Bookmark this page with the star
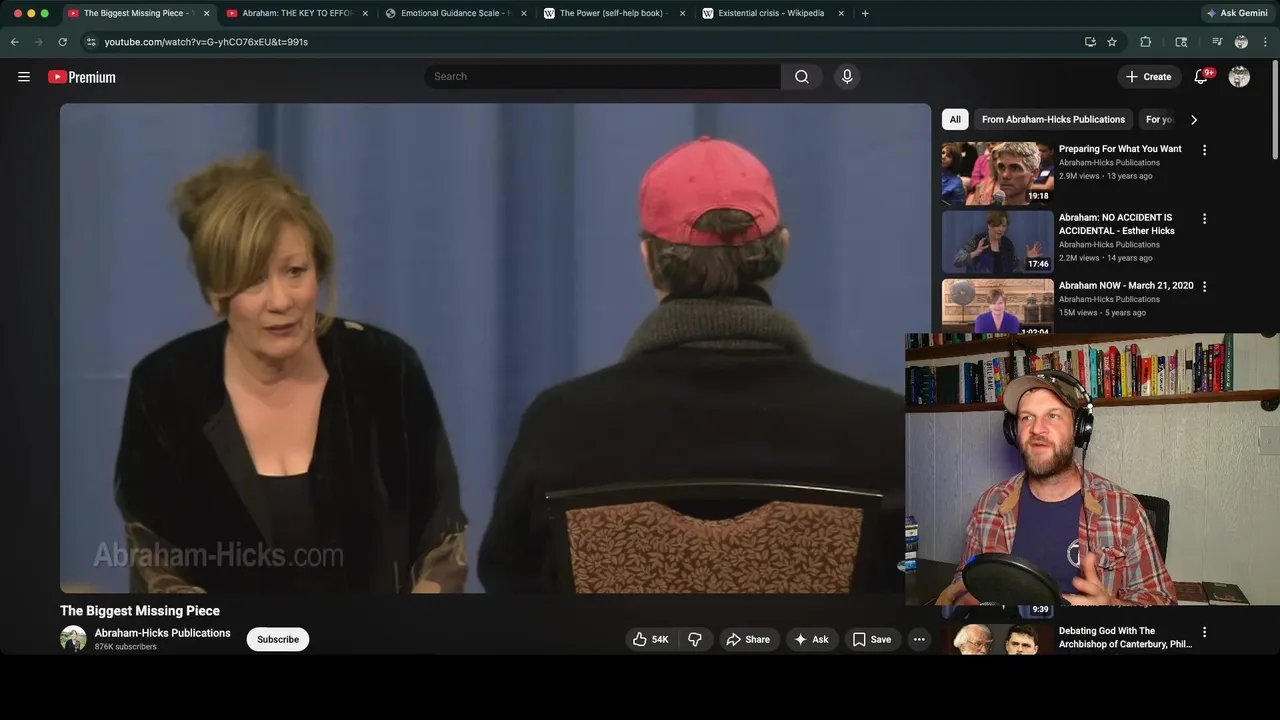This screenshot has width=1280, height=720. [x=1112, y=42]
